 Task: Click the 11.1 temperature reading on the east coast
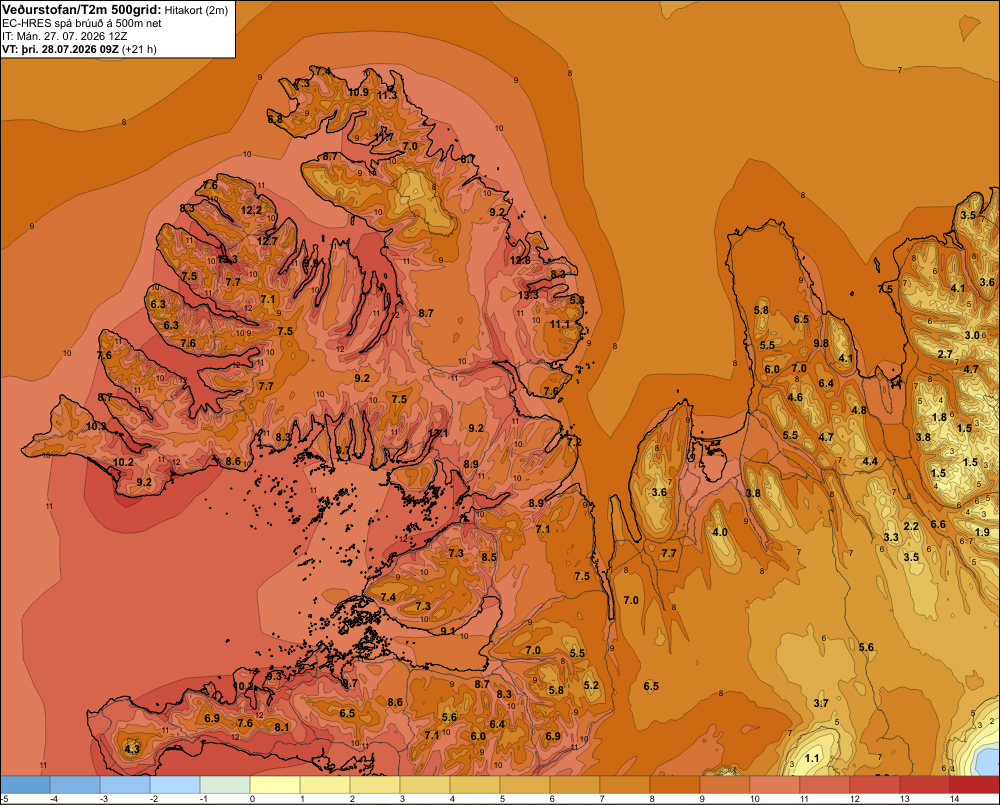(x=560, y=325)
